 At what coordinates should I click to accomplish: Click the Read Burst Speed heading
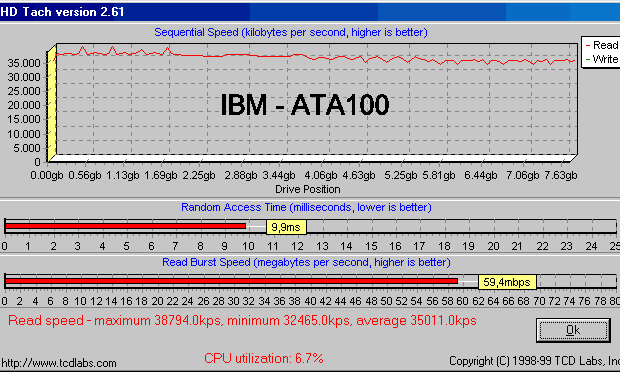[x=306, y=262]
